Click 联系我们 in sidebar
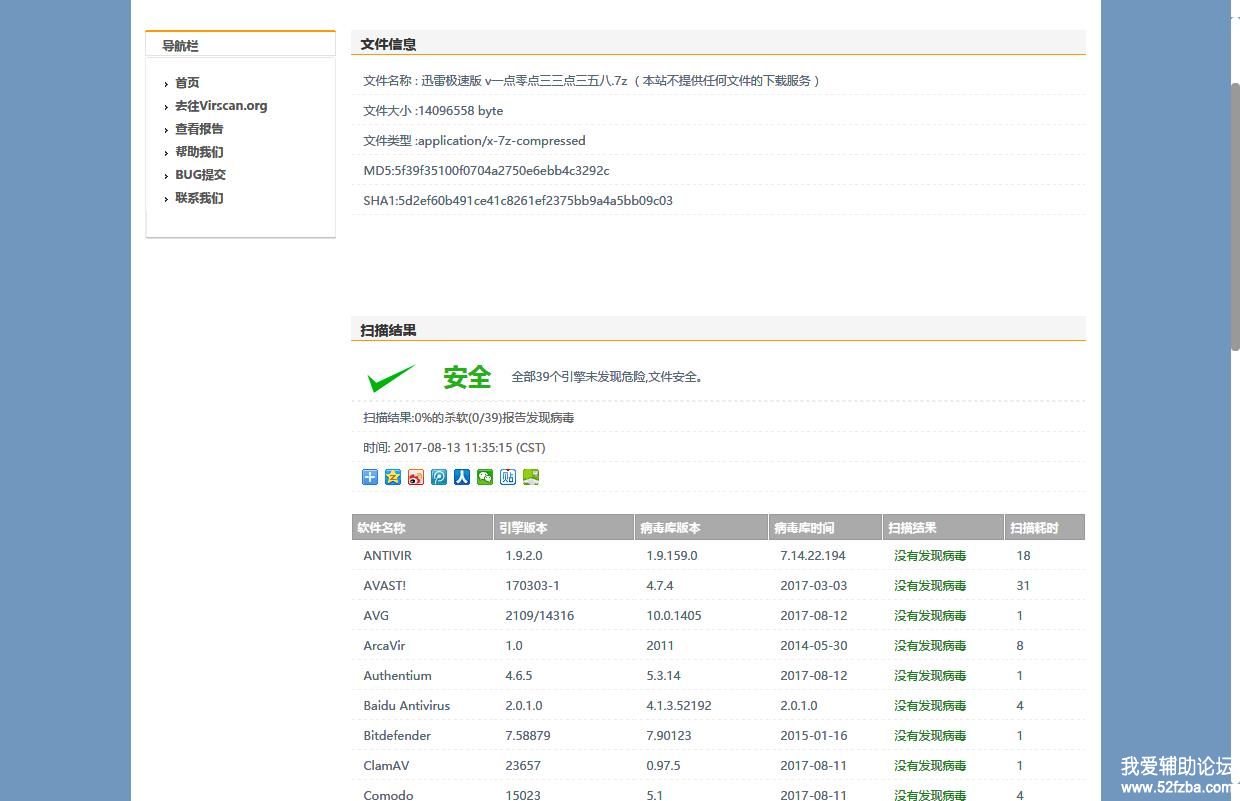 [x=199, y=198]
